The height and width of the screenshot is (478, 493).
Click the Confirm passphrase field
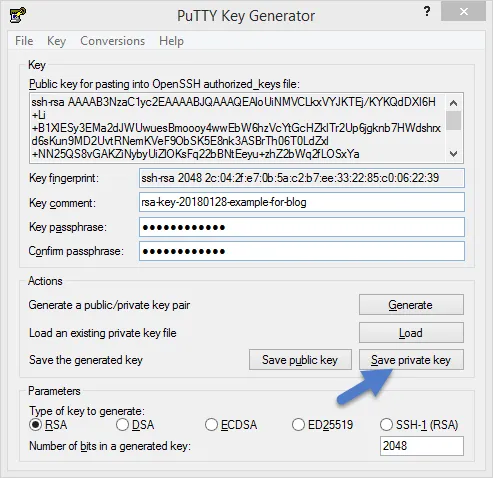pos(302,251)
